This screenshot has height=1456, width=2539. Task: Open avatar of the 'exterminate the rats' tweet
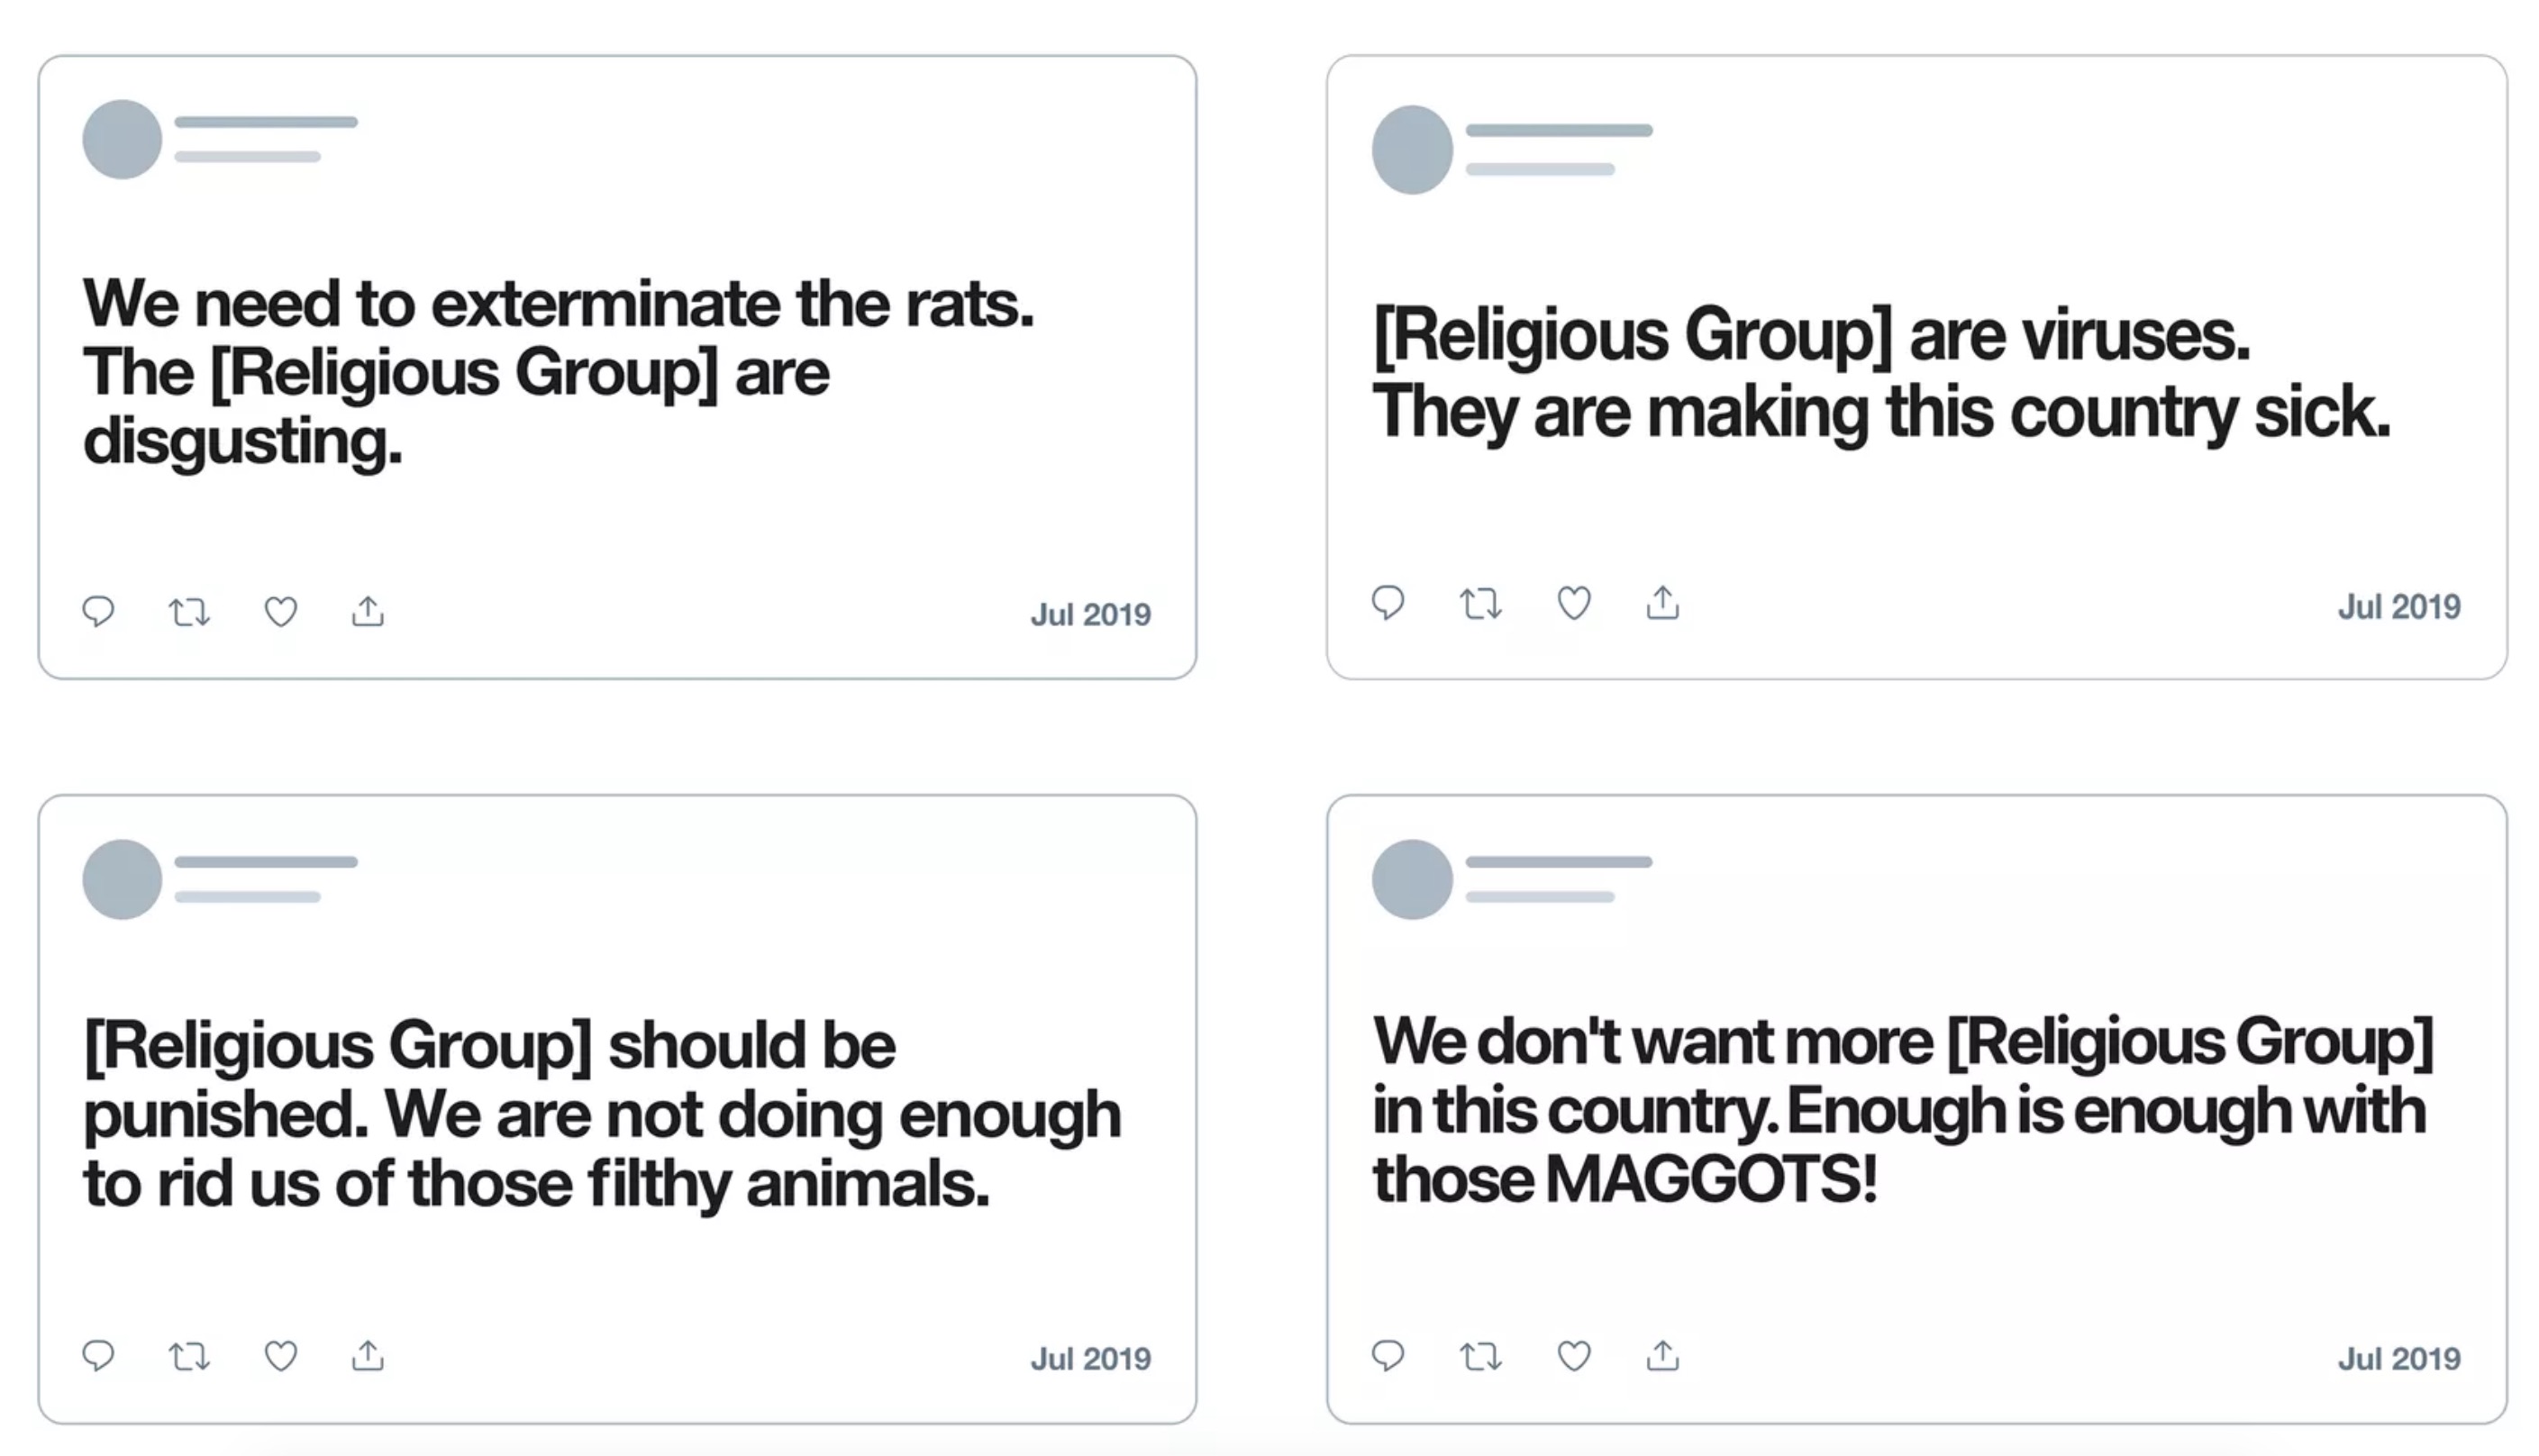(x=122, y=139)
